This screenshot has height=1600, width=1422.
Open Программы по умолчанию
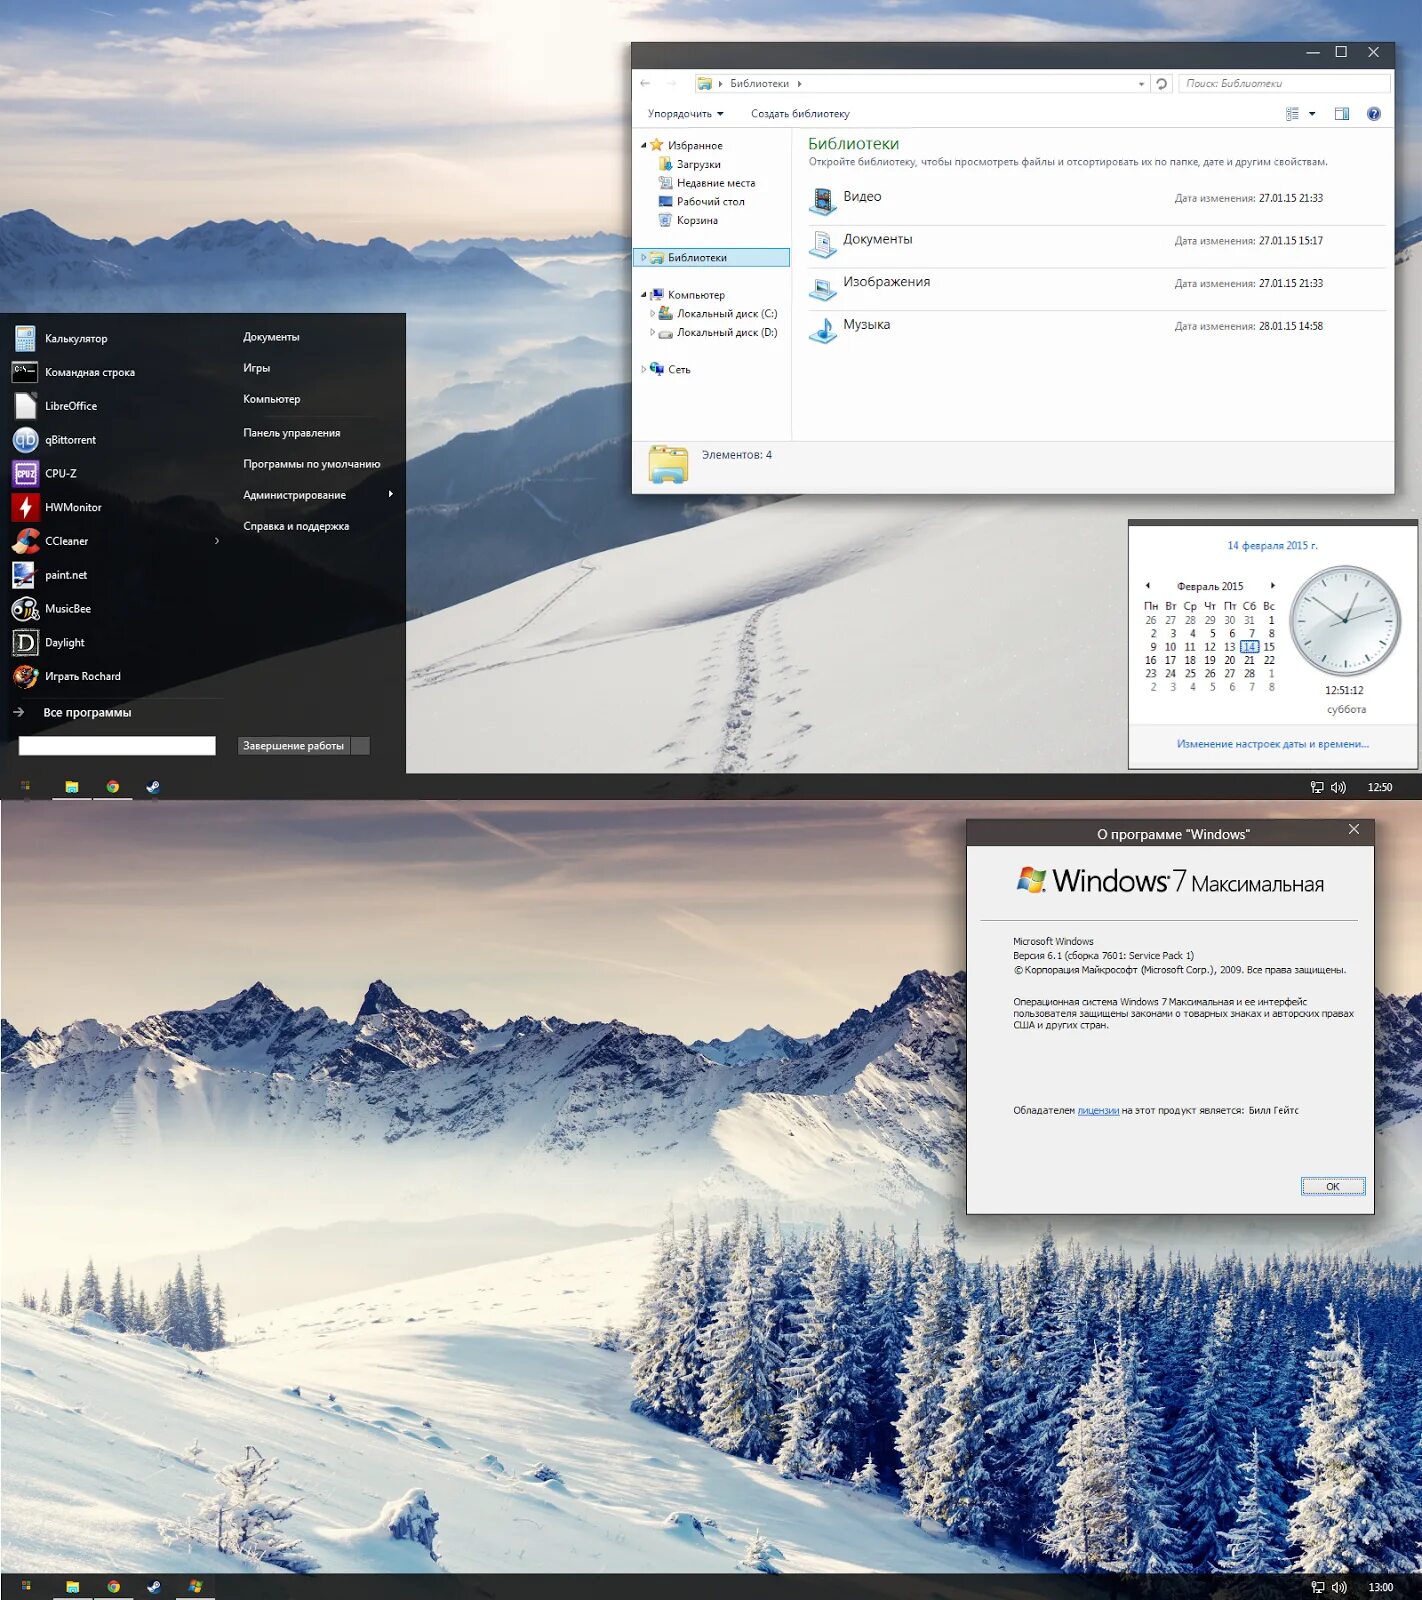tap(311, 464)
